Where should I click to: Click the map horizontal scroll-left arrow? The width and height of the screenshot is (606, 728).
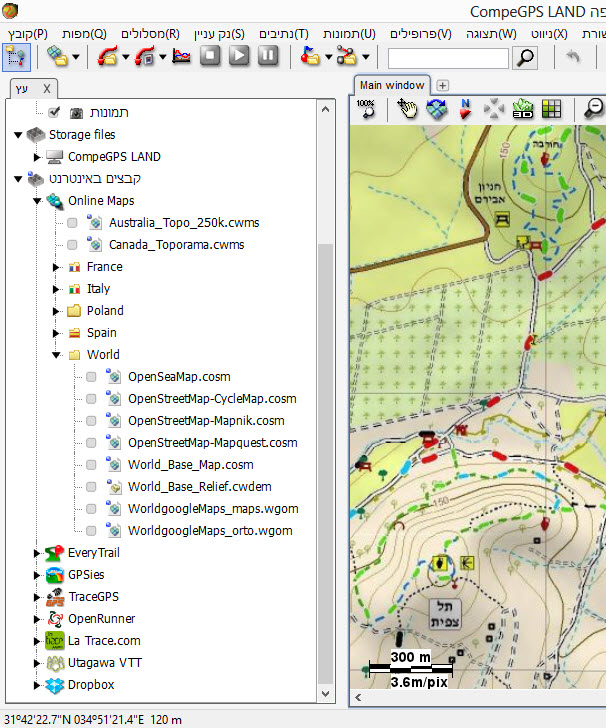point(358,697)
